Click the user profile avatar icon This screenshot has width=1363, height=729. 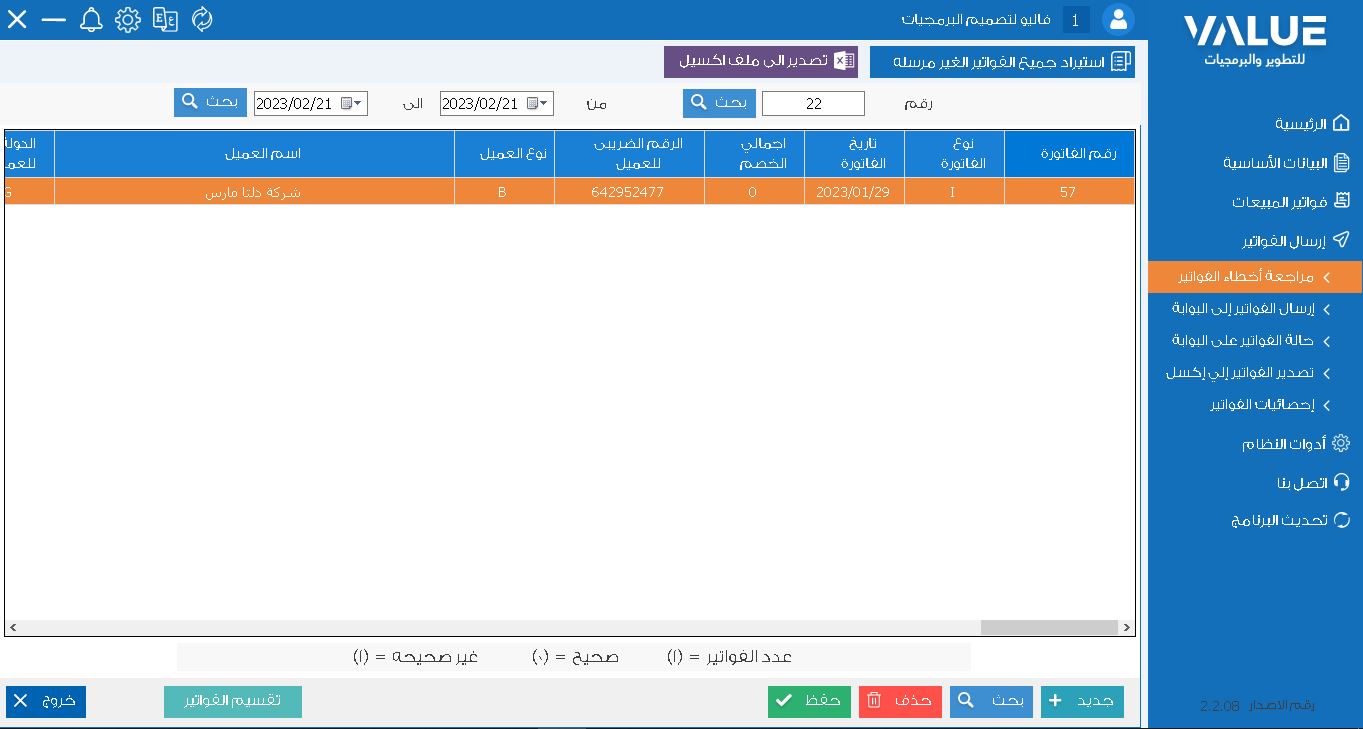pos(1117,19)
